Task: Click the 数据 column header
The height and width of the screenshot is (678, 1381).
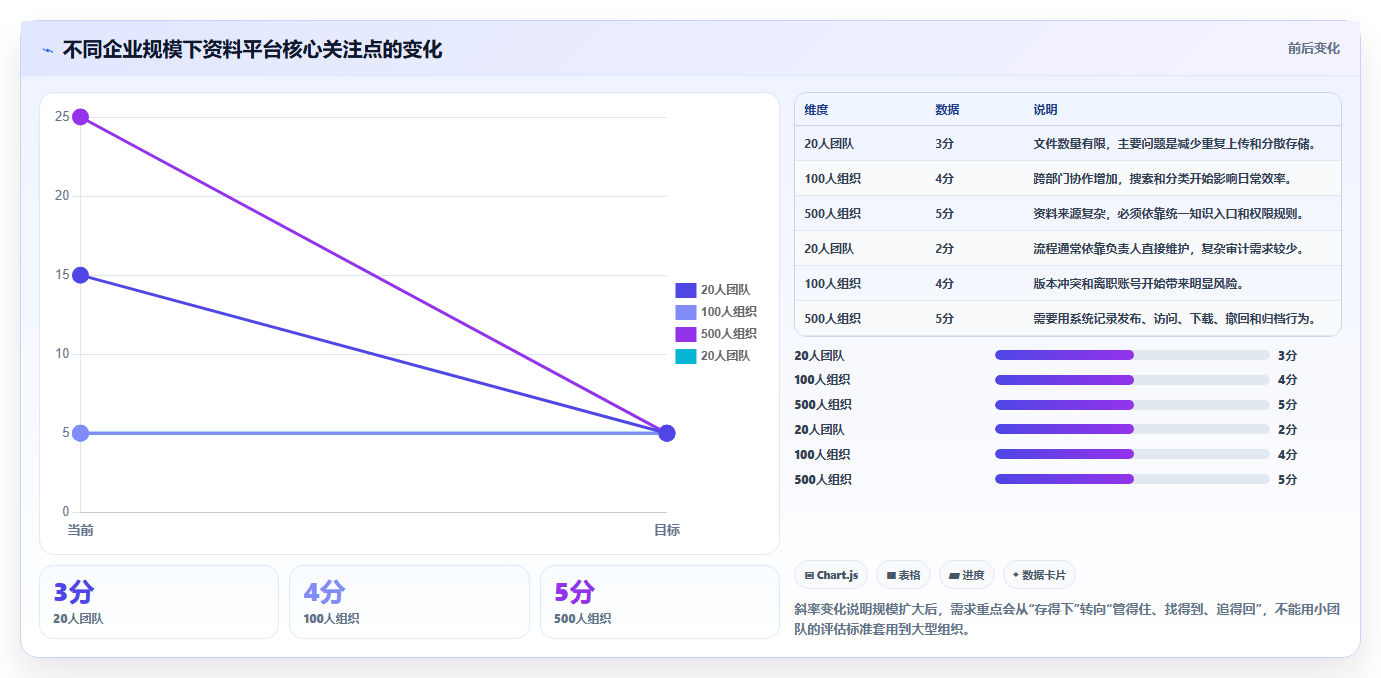Action: point(947,110)
